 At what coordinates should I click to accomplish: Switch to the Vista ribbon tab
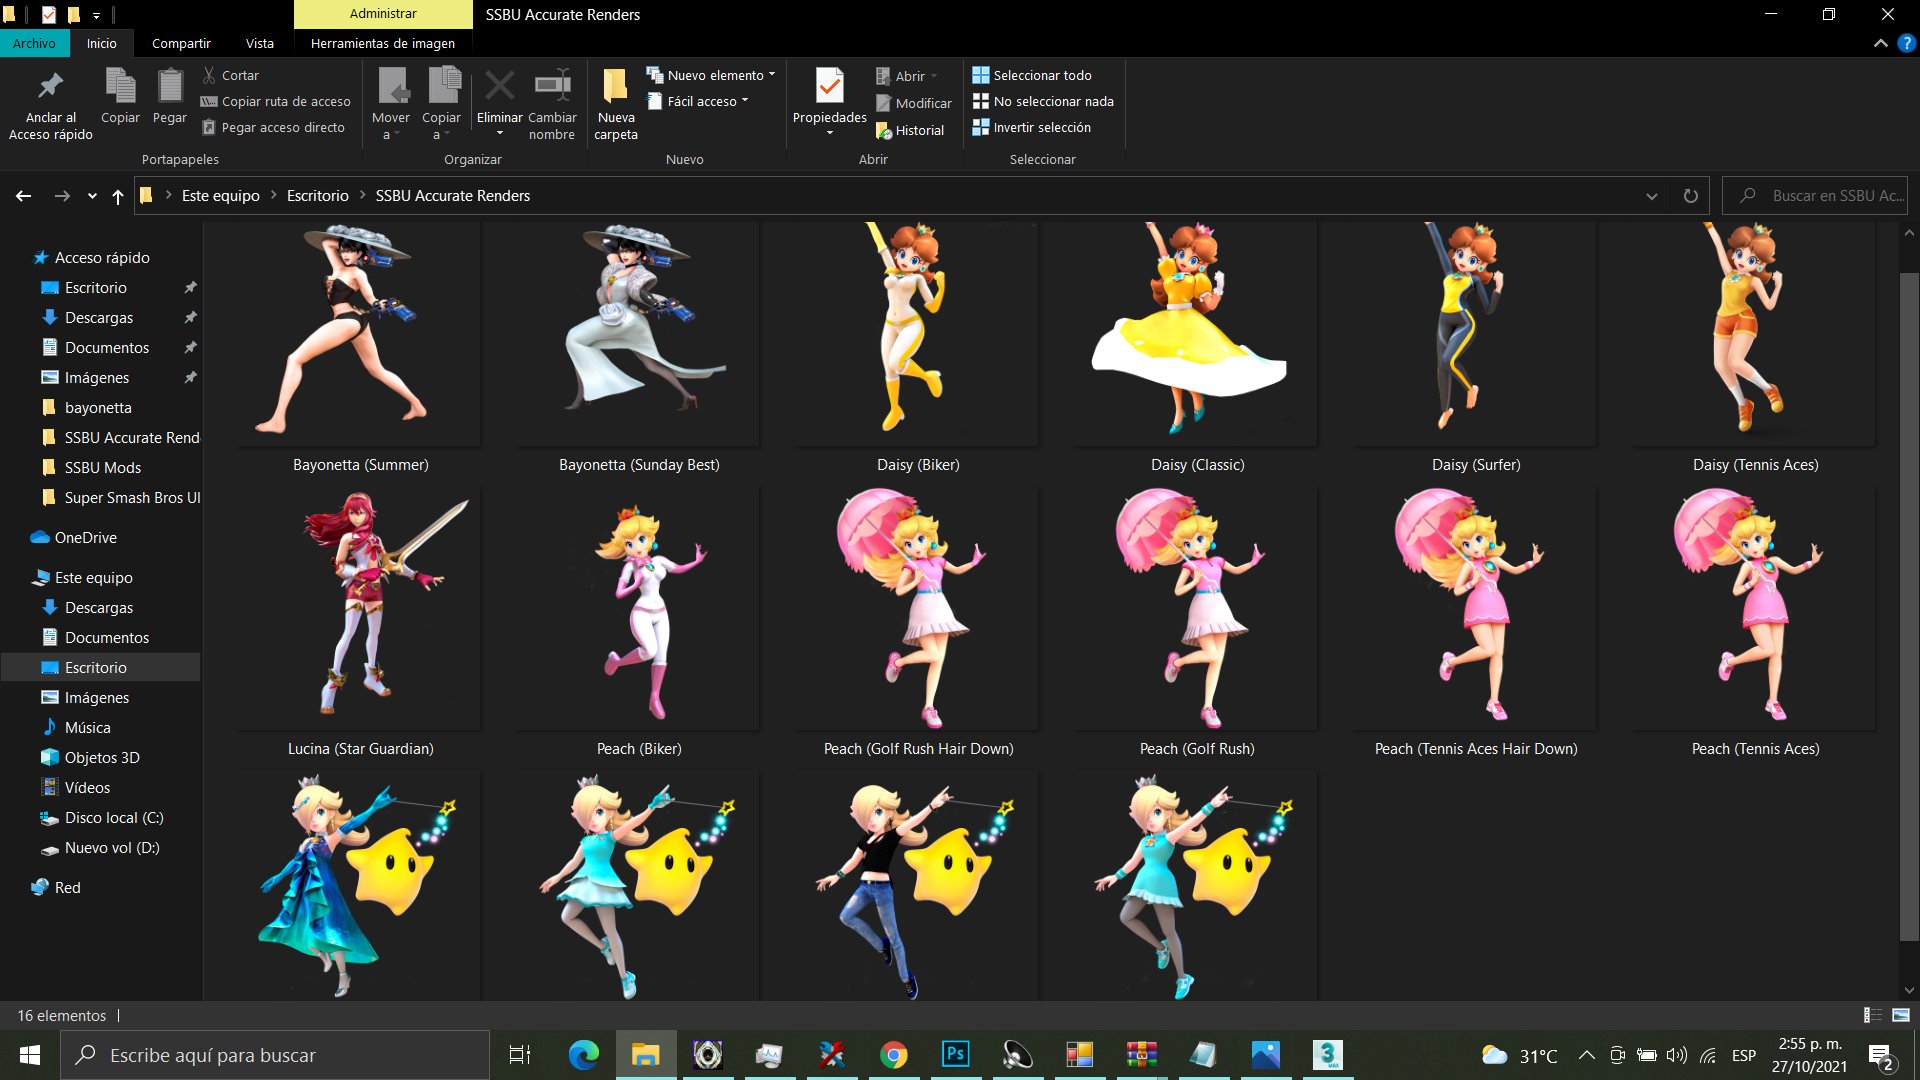(260, 43)
